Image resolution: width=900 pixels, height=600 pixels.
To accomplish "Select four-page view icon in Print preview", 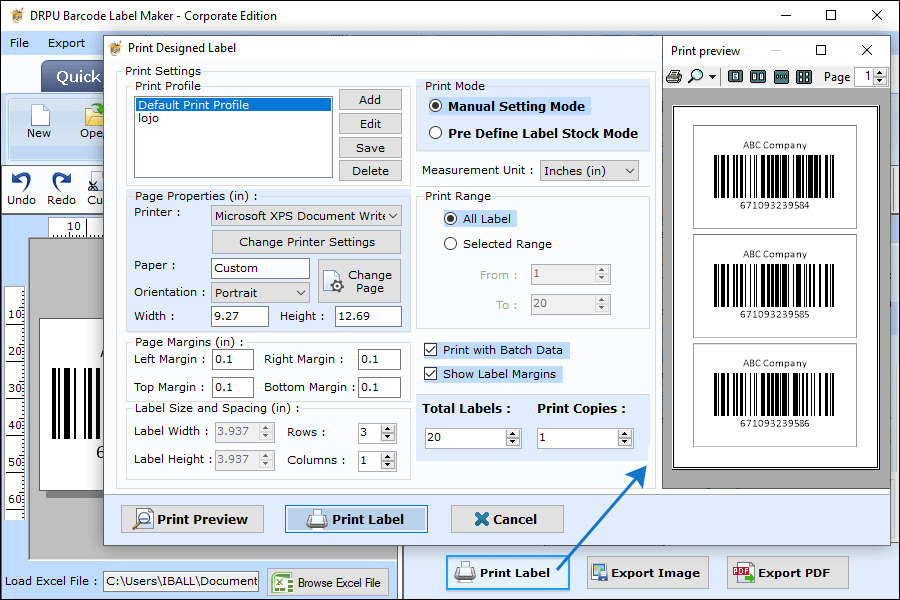I will pyautogui.click(x=804, y=76).
